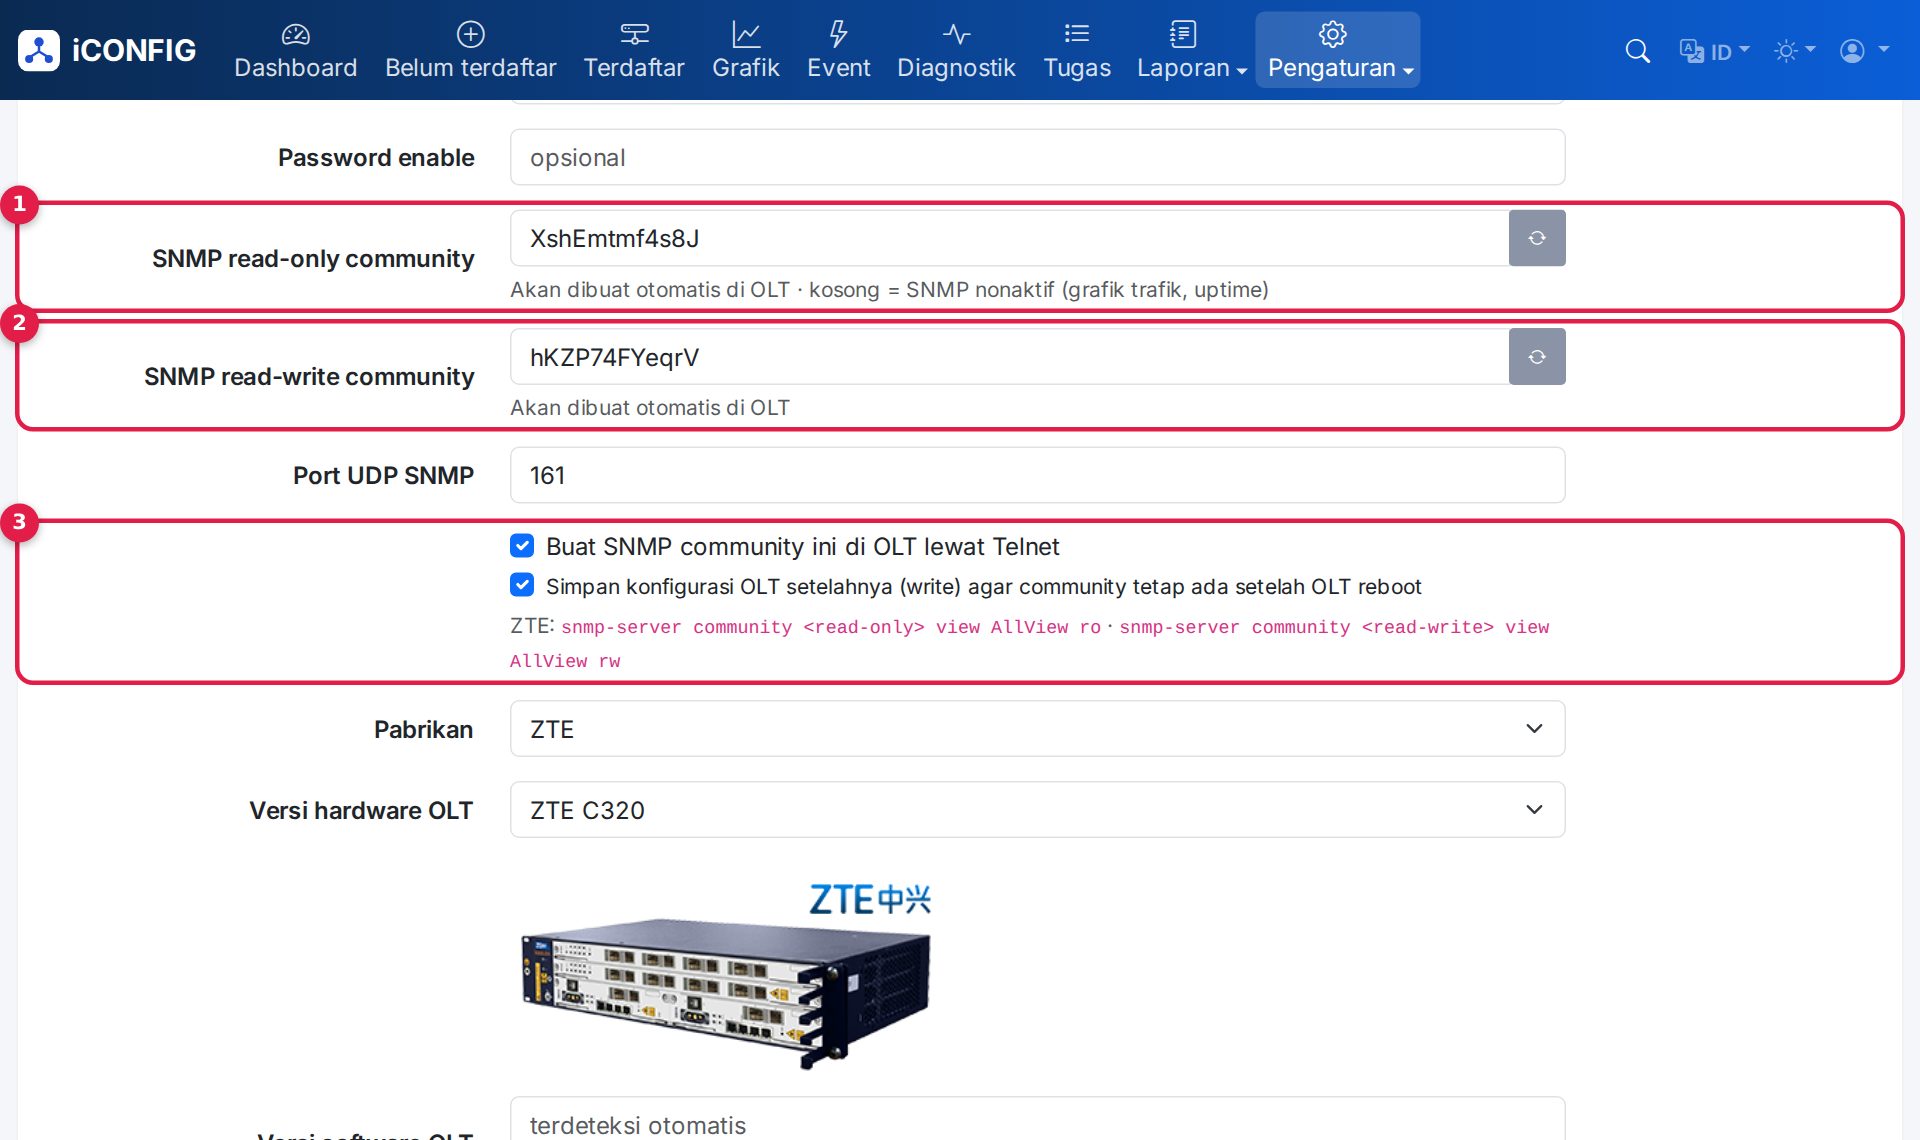Focus the SNMP read-write community field
The image size is (1920, 1140).
1009,357
